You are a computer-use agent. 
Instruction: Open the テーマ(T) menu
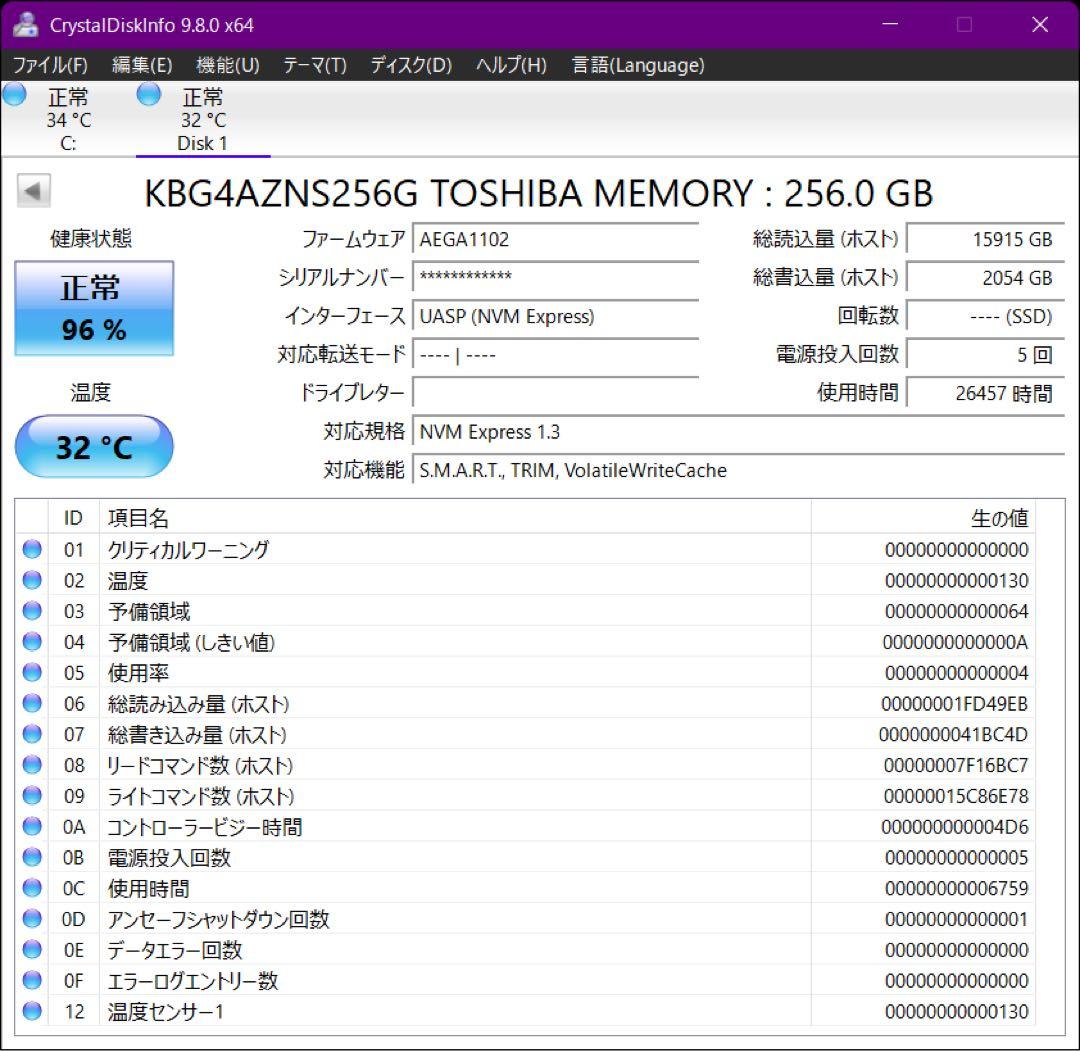[315, 65]
